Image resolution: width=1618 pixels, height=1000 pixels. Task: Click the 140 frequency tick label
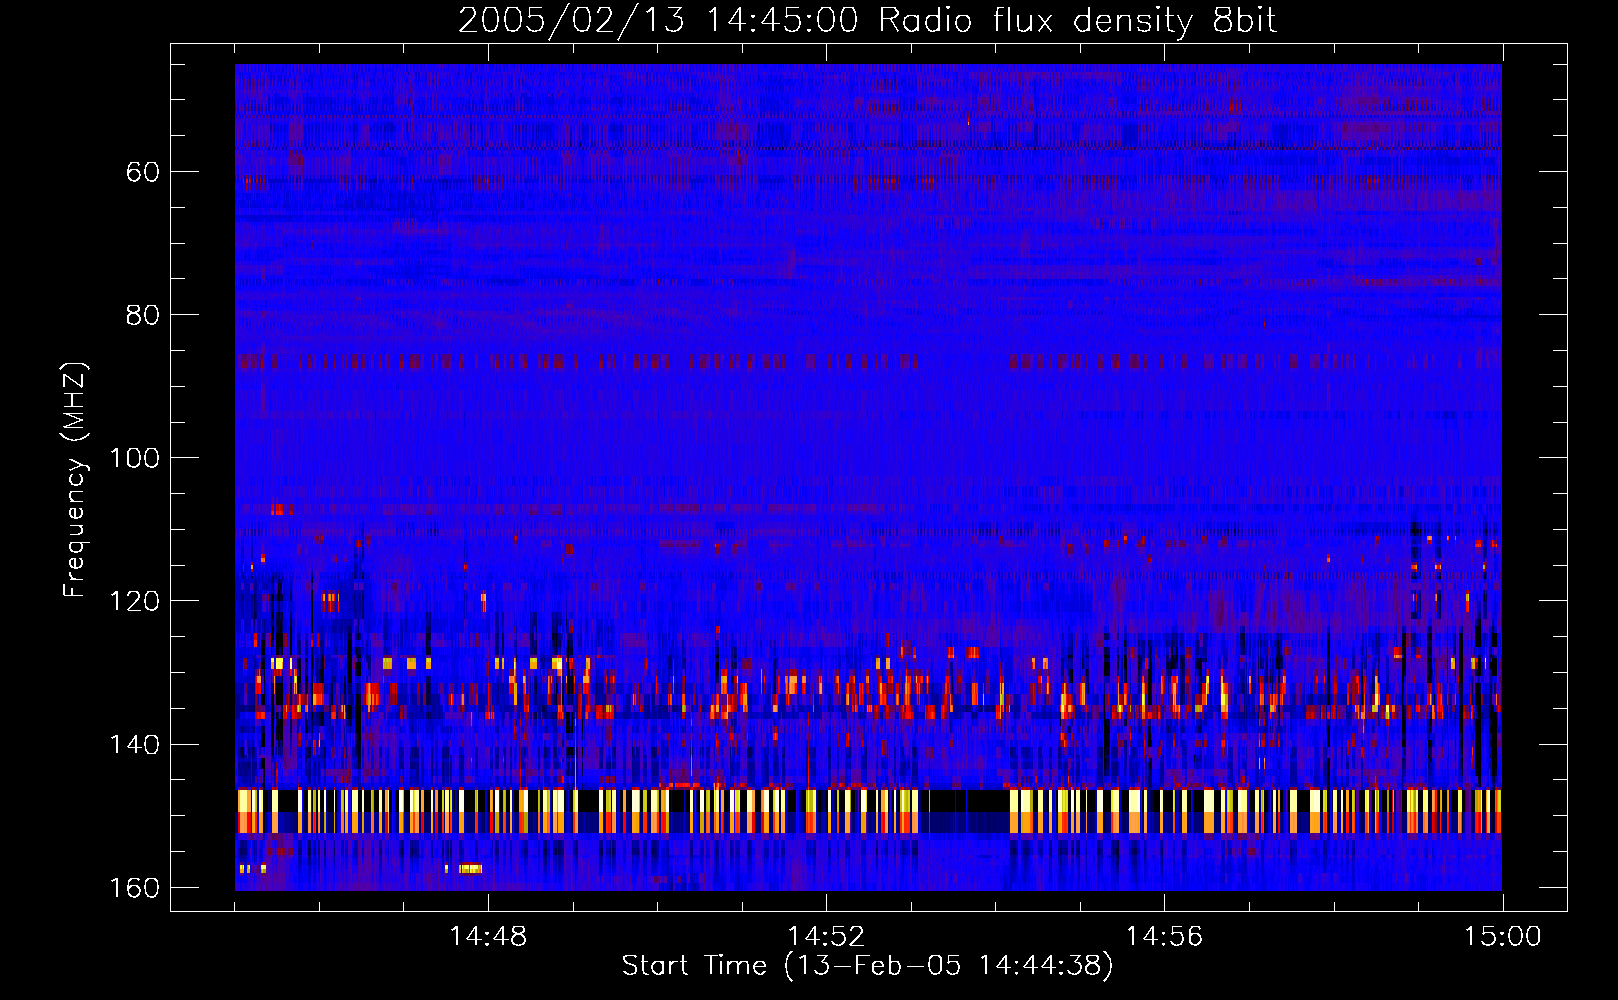pyautogui.click(x=134, y=745)
